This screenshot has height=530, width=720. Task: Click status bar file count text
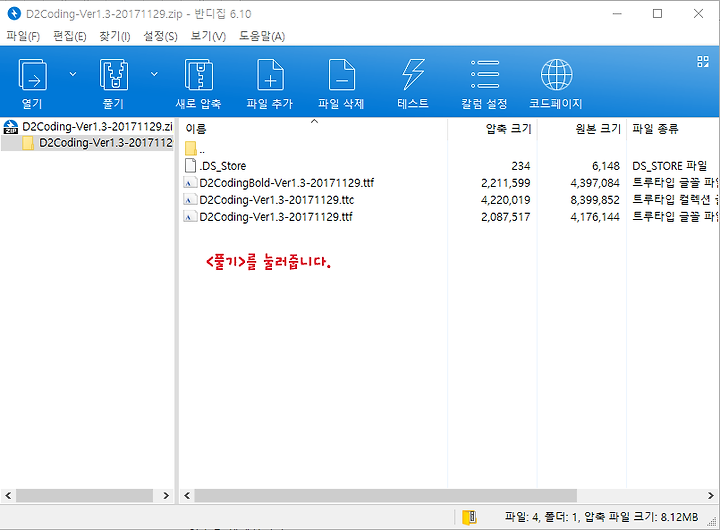[602, 517]
